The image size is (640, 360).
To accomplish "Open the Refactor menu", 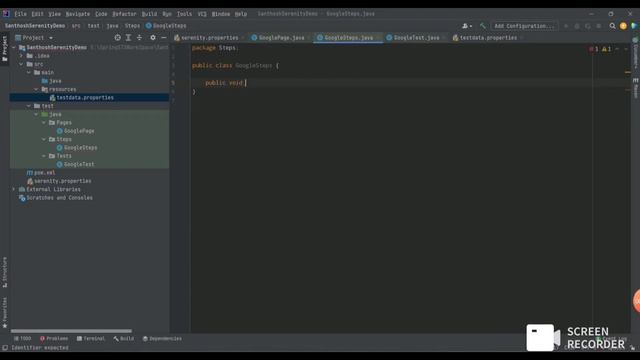I will click(x=124, y=14).
